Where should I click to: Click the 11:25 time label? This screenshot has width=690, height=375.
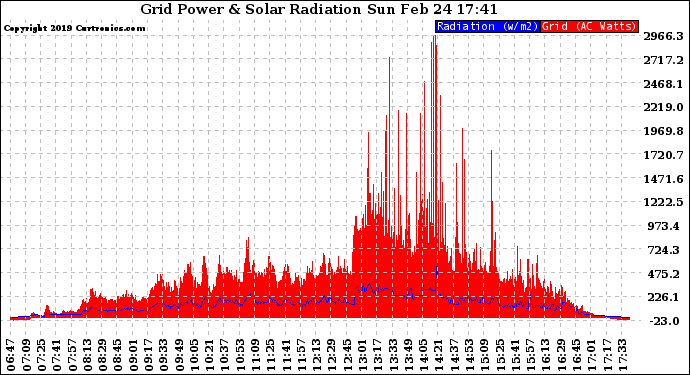pos(271,355)
